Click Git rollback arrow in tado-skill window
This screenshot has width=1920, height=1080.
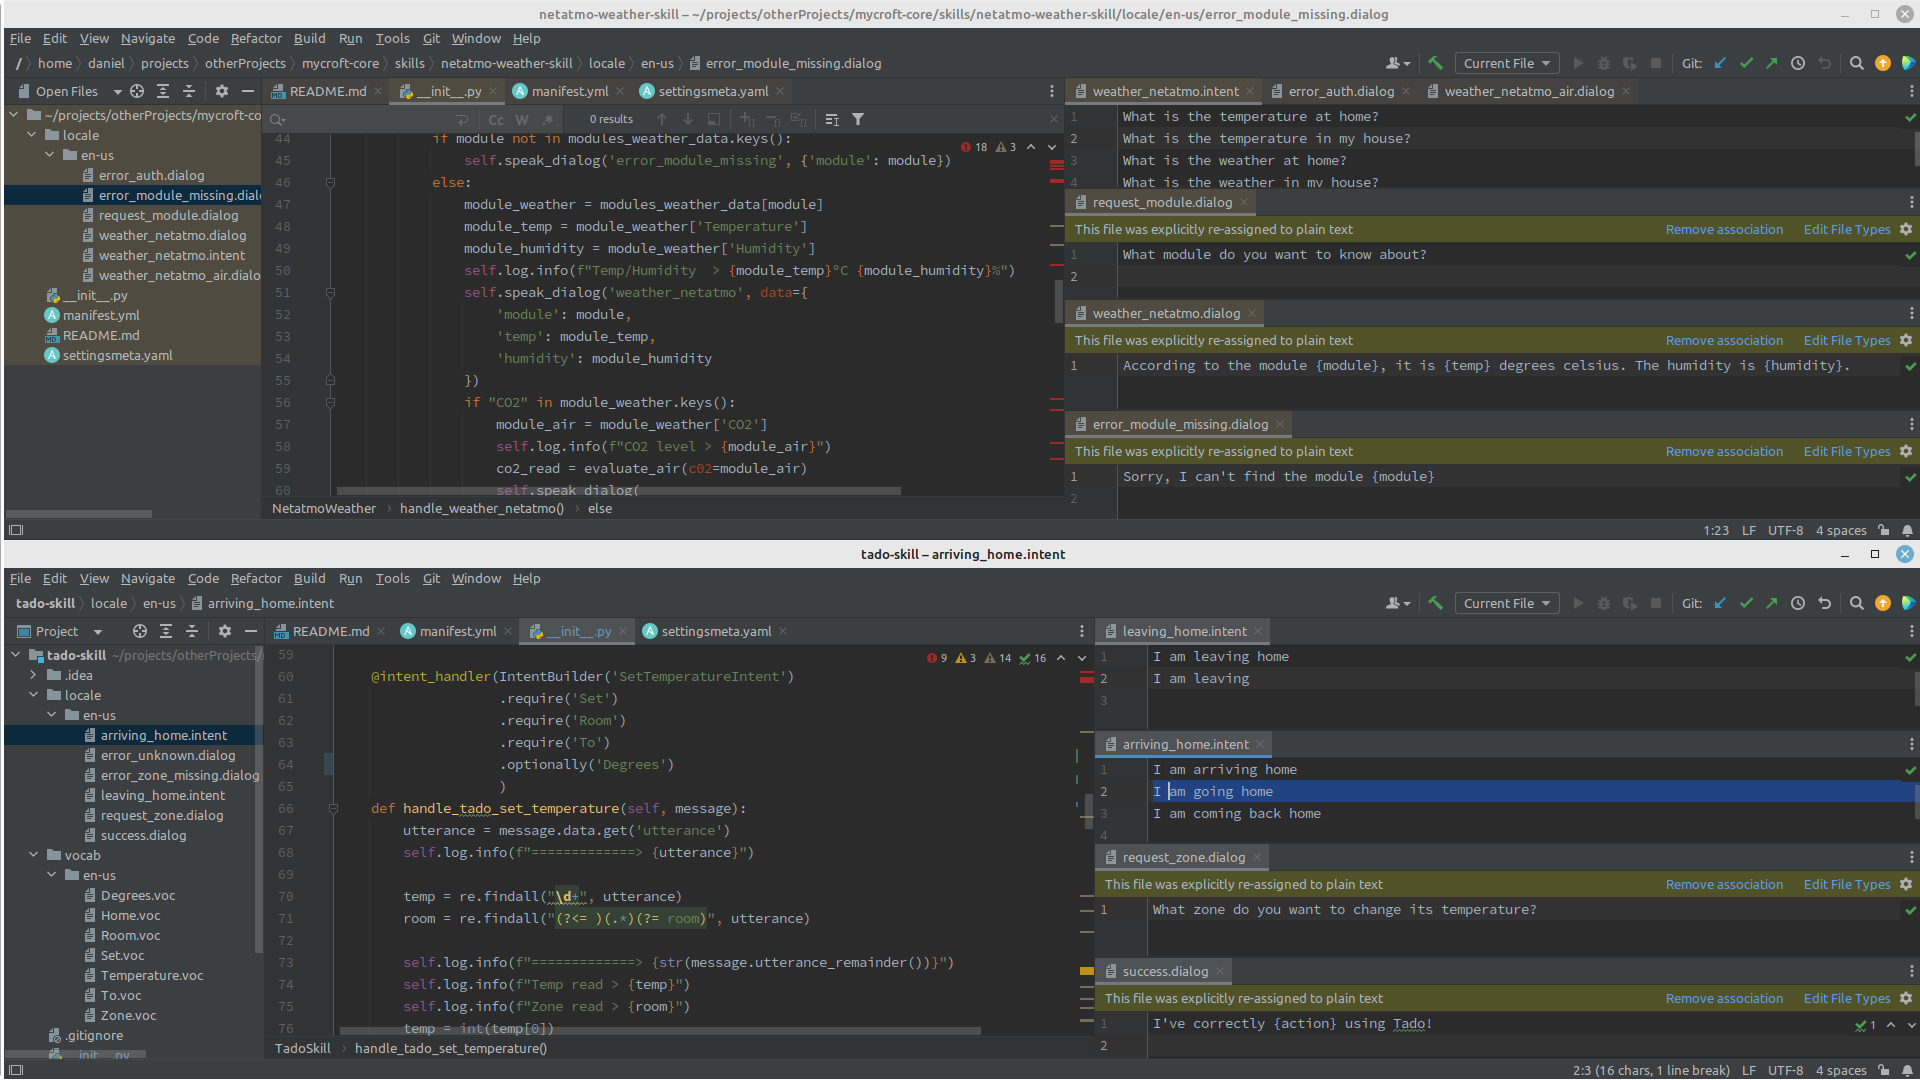pos(1825,603)
